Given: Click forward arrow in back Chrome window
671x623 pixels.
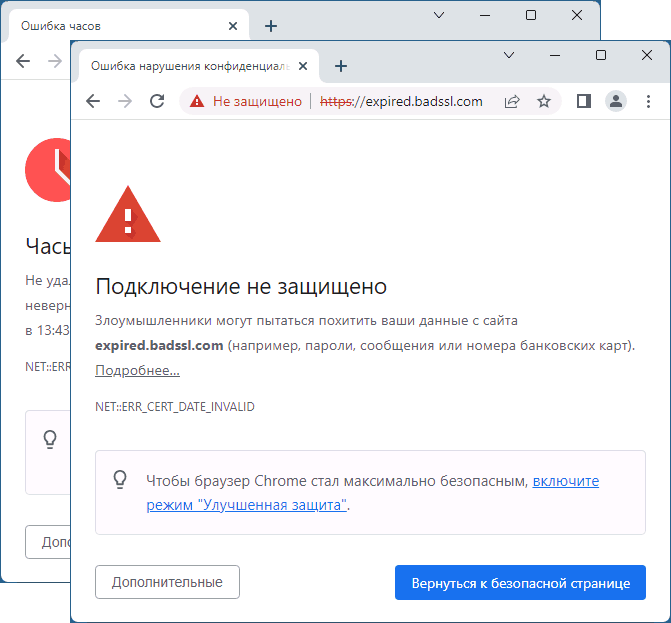Looking at the screenshot, I should 55,61.
